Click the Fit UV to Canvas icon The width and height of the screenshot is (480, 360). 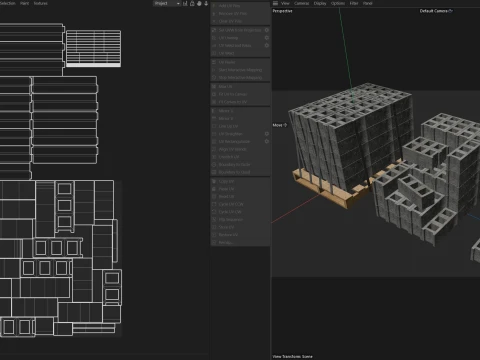tap(214, 94)
